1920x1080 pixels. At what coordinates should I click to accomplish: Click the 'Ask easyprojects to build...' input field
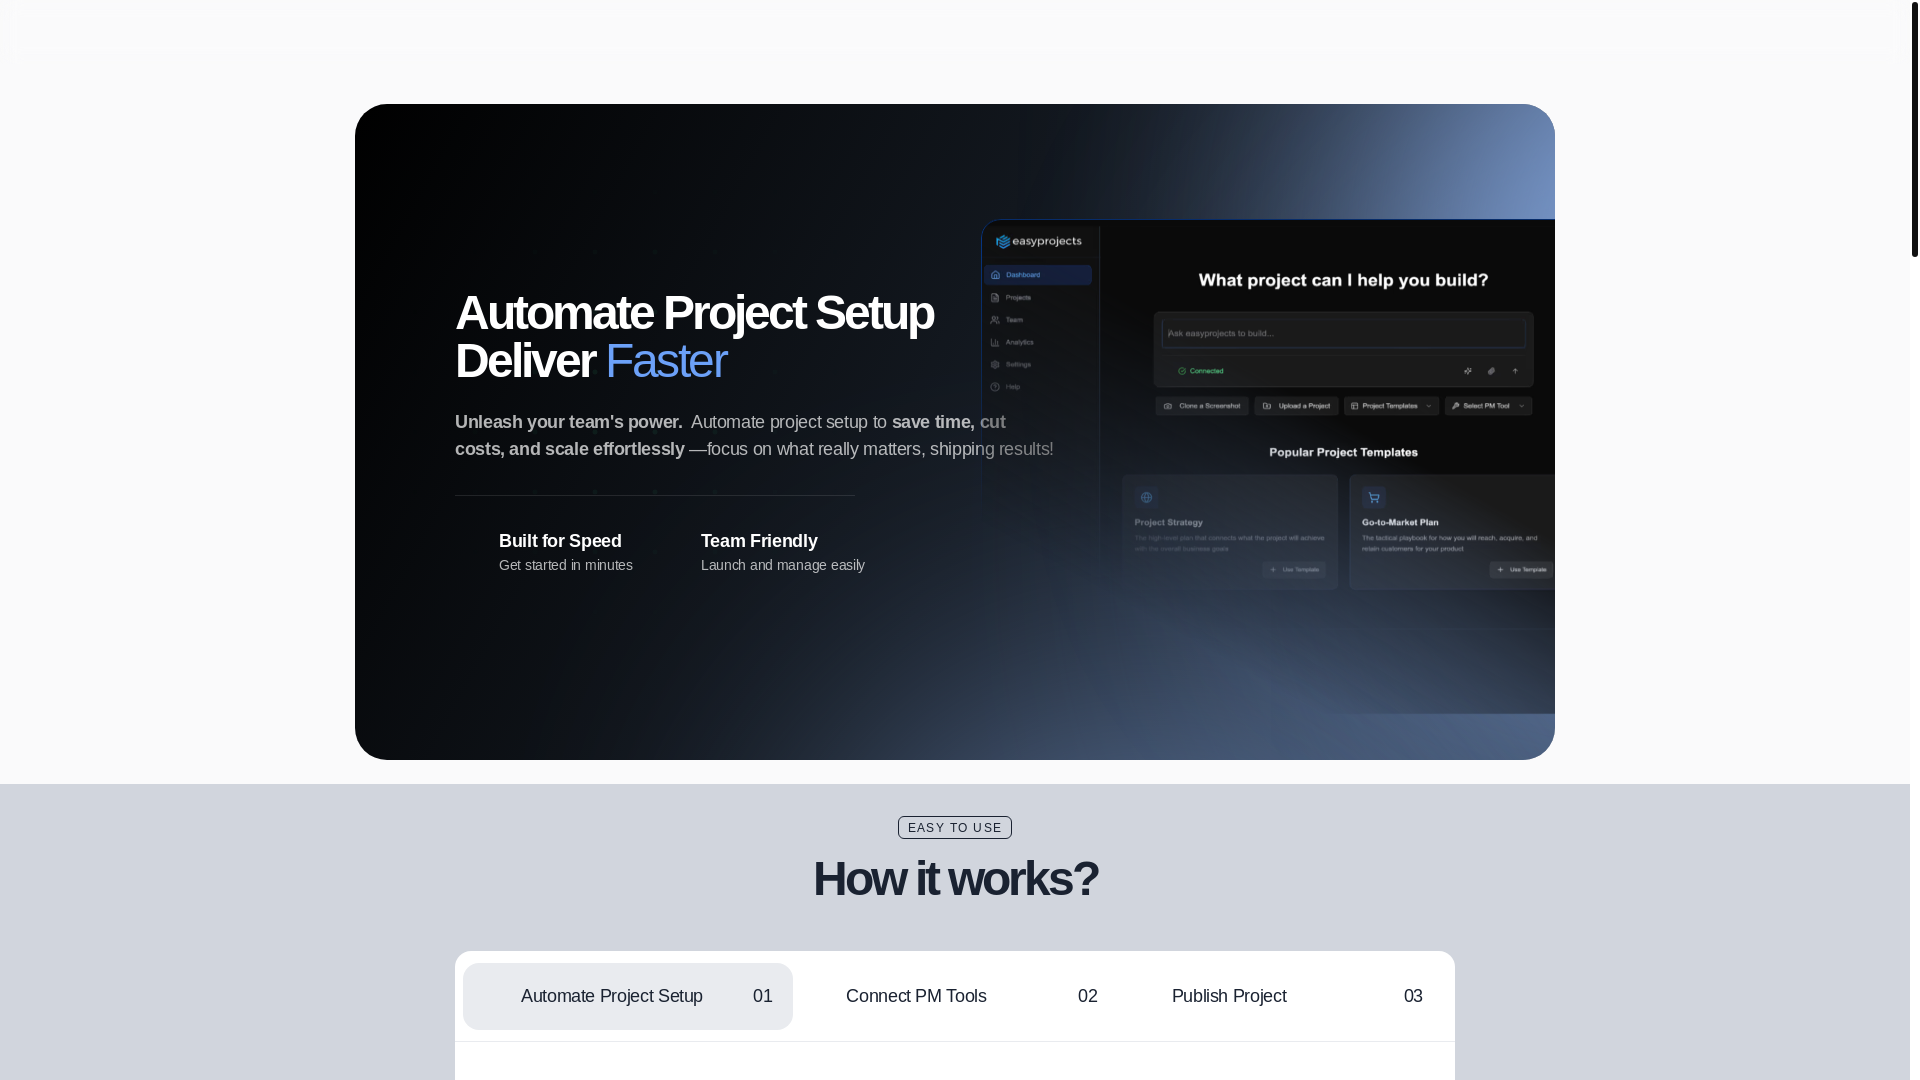[1344, 333]
